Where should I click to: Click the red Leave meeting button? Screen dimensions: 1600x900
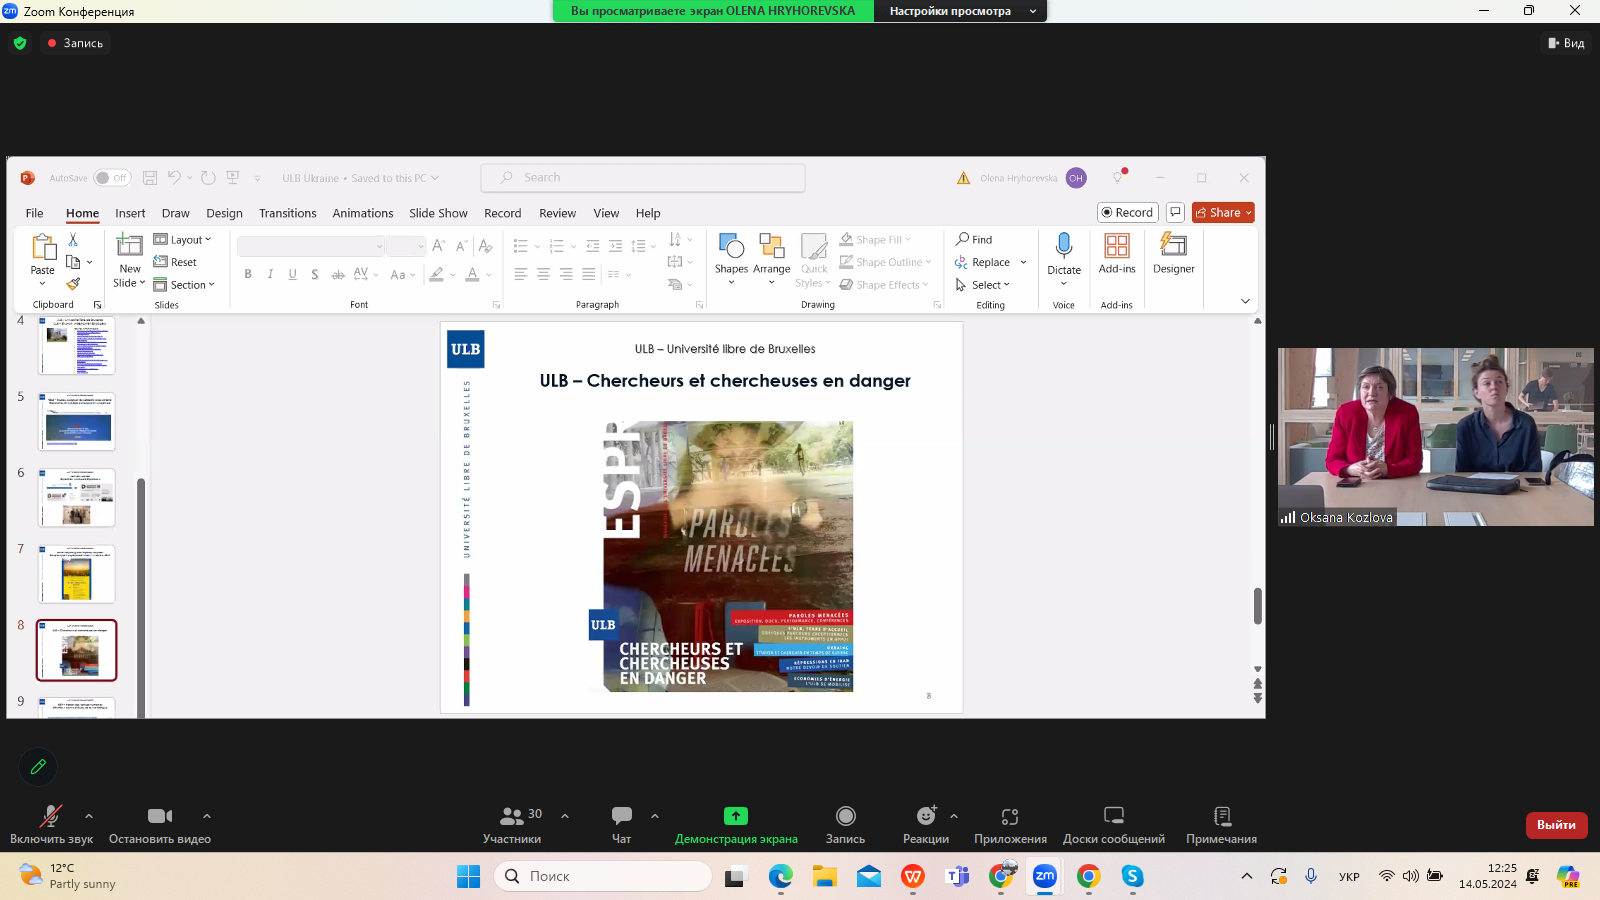pyautogui.click(x=1556, y=825)
